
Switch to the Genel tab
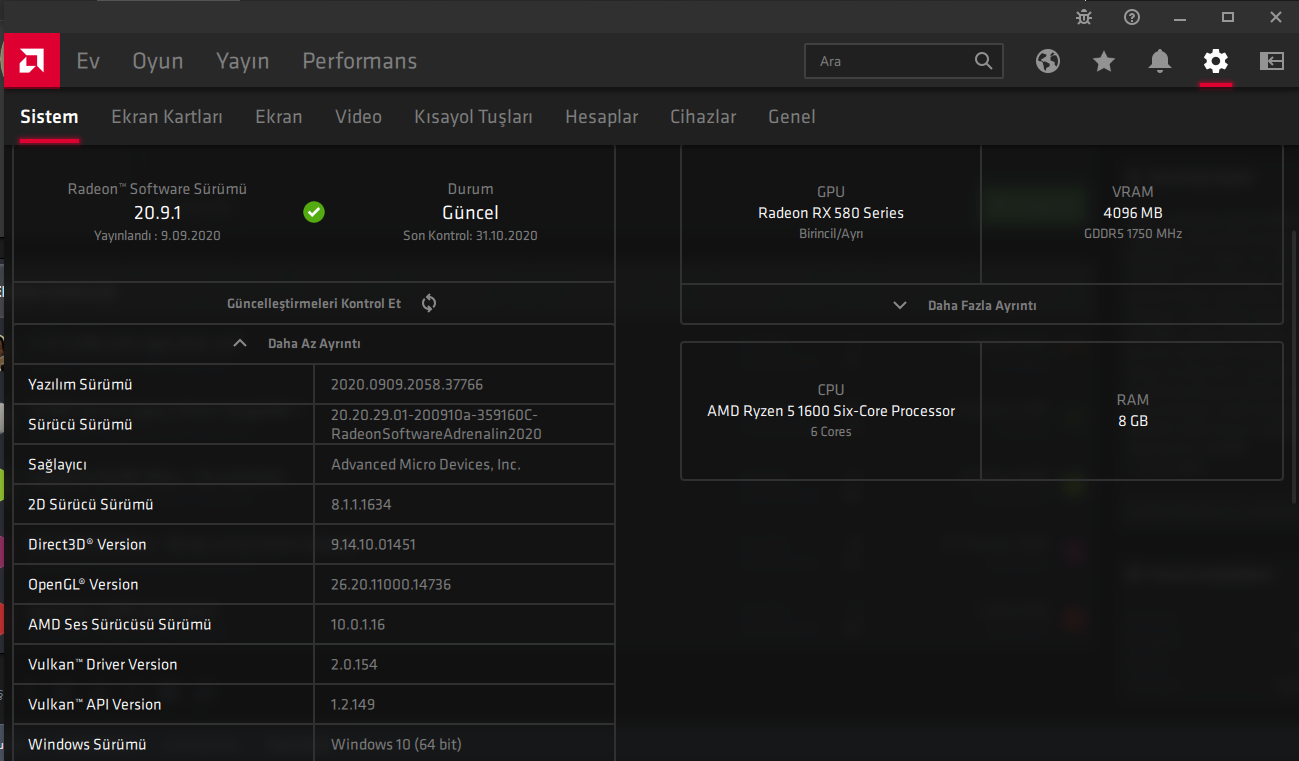pyautogui.click(x=792, y=117)
